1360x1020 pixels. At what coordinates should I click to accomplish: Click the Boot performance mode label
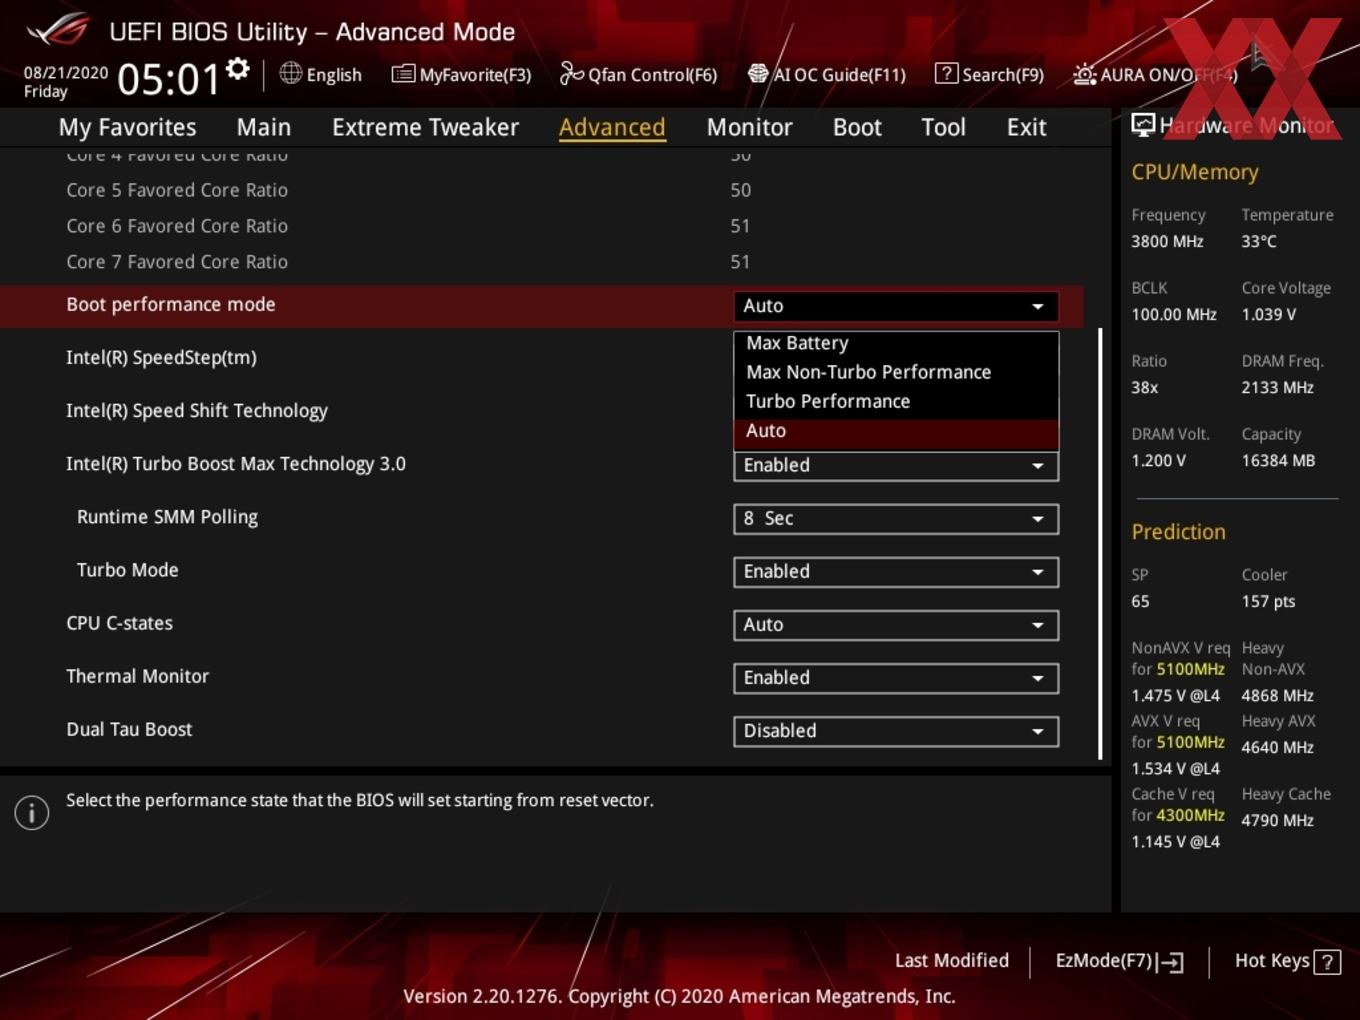point(171,304)
